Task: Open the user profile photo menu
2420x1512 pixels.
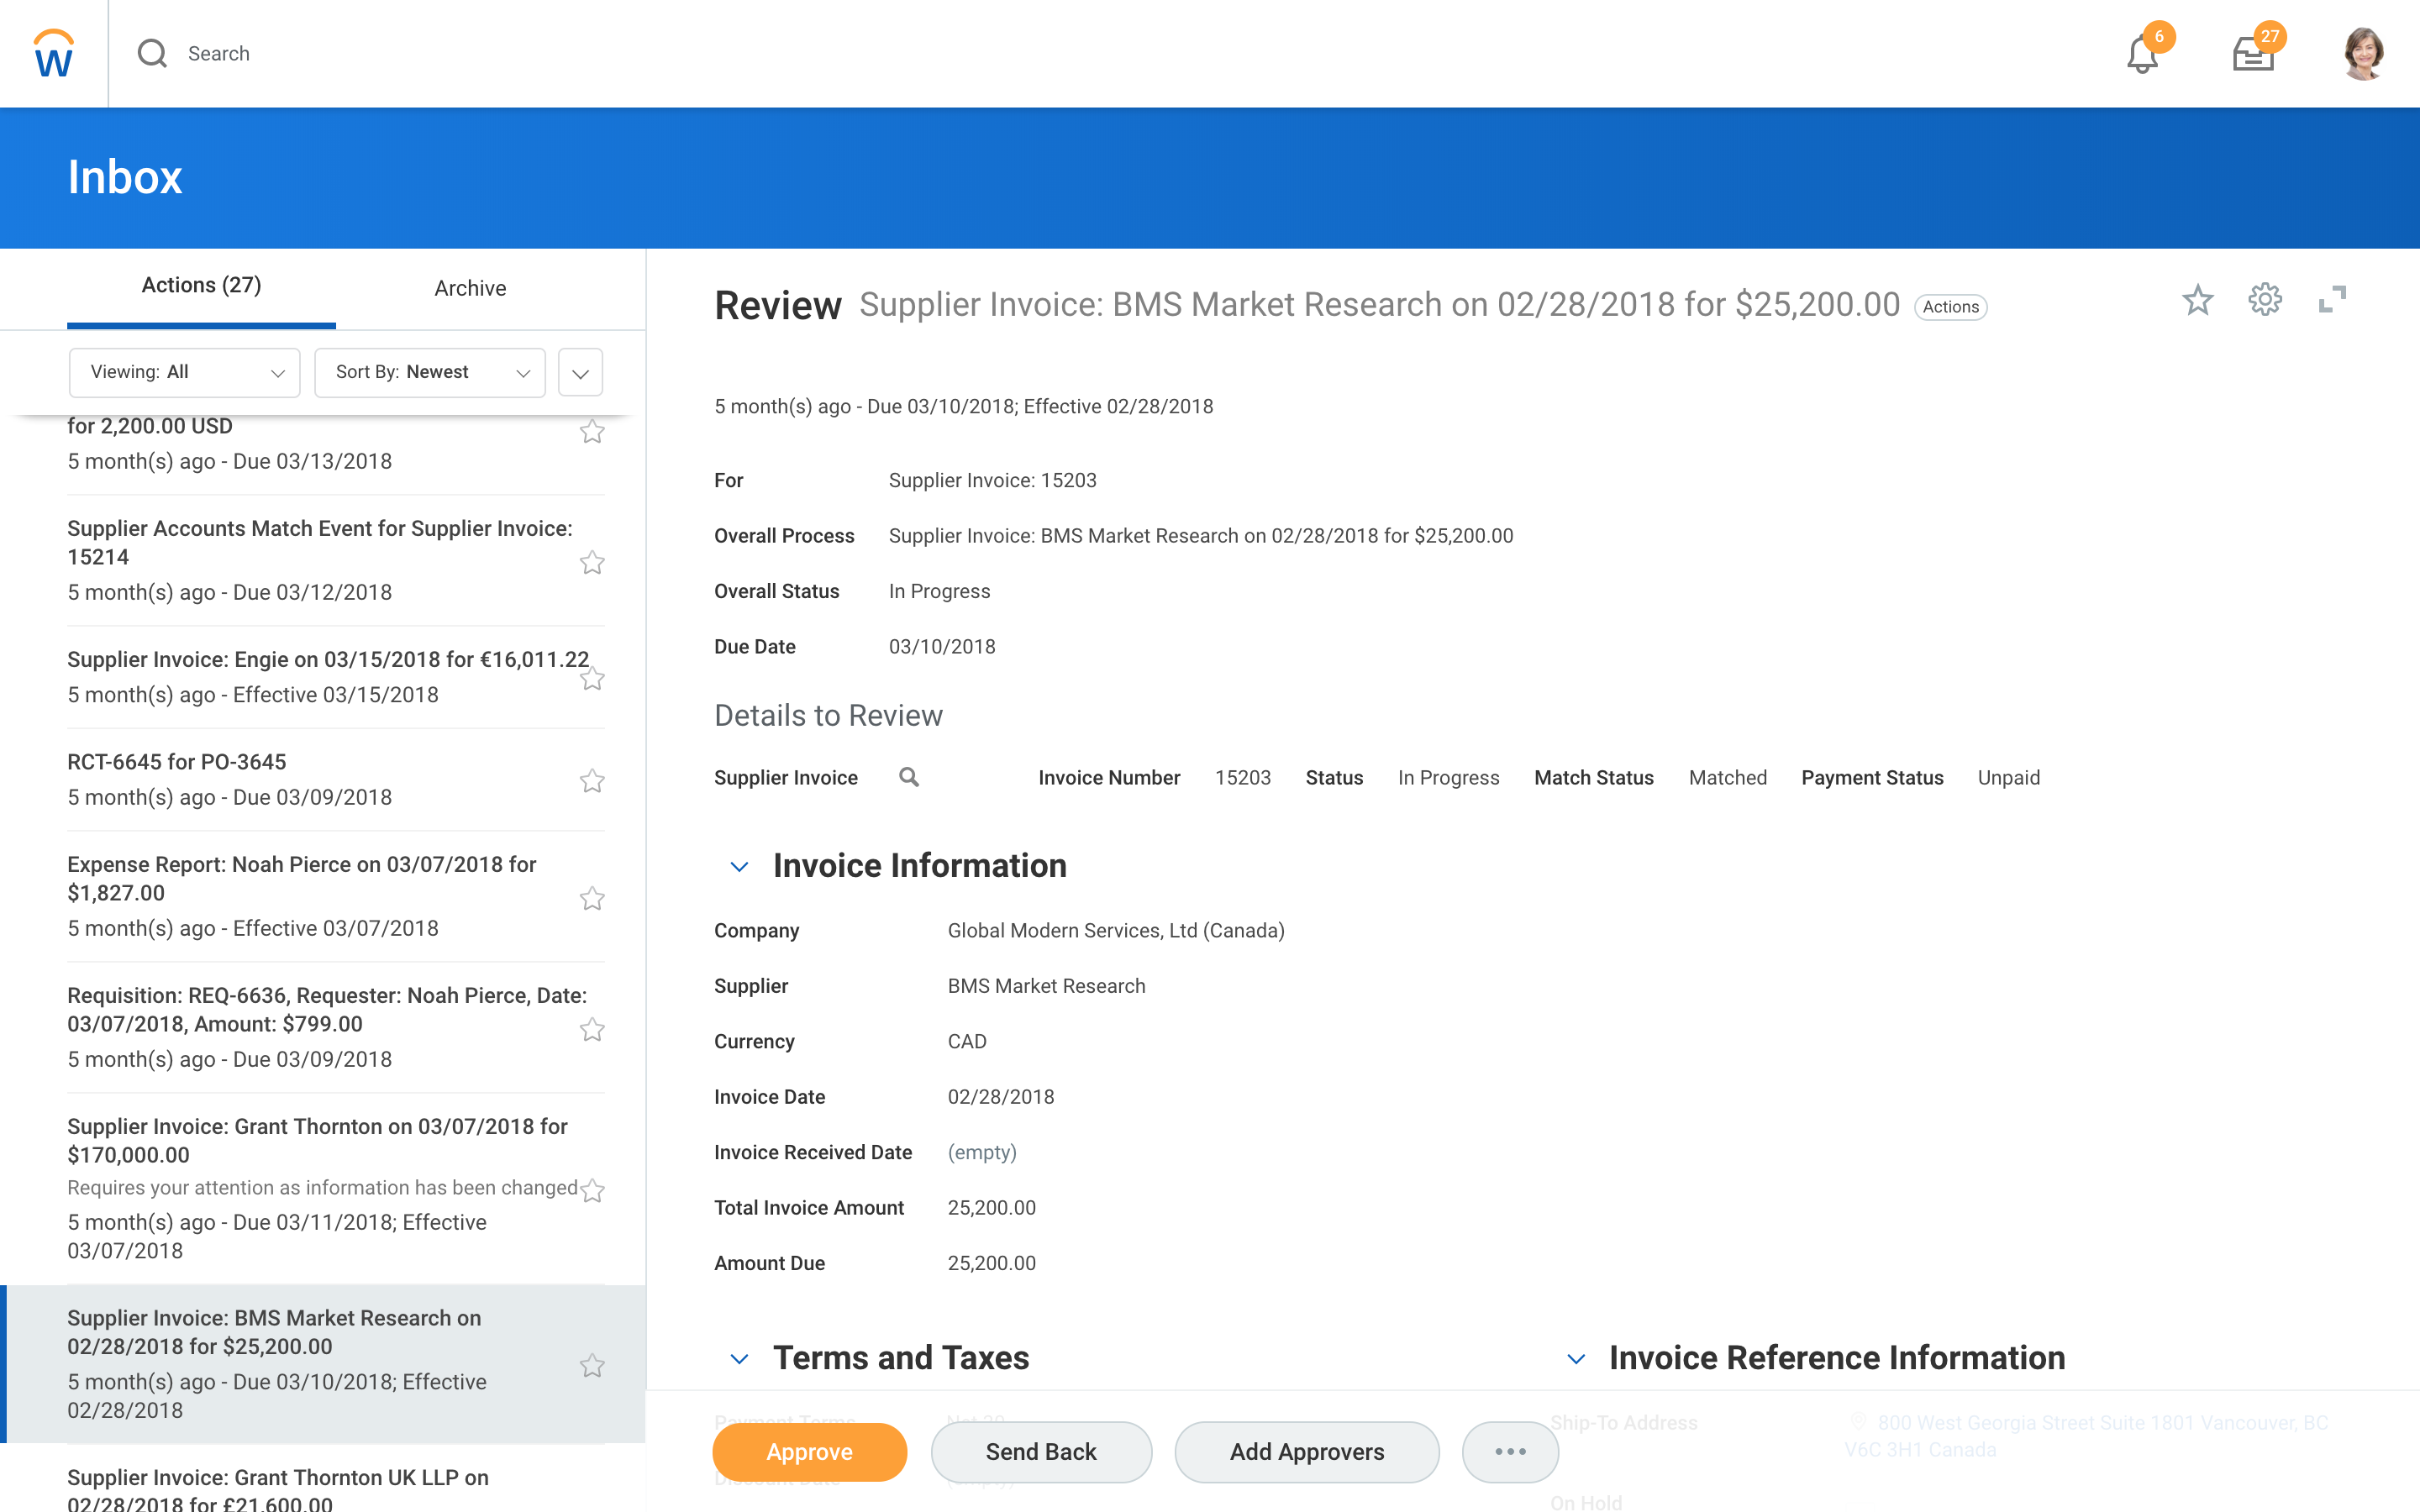Action: (2363, 54)
